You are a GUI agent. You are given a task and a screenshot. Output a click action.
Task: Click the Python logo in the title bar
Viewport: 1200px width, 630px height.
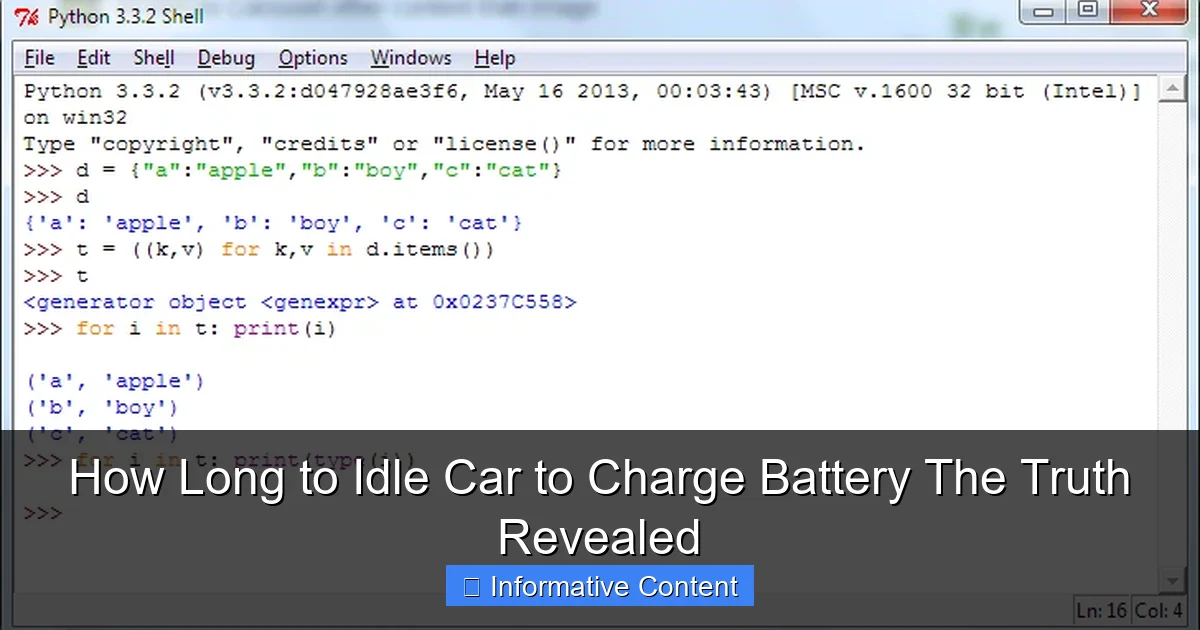(x=28, y=15)
